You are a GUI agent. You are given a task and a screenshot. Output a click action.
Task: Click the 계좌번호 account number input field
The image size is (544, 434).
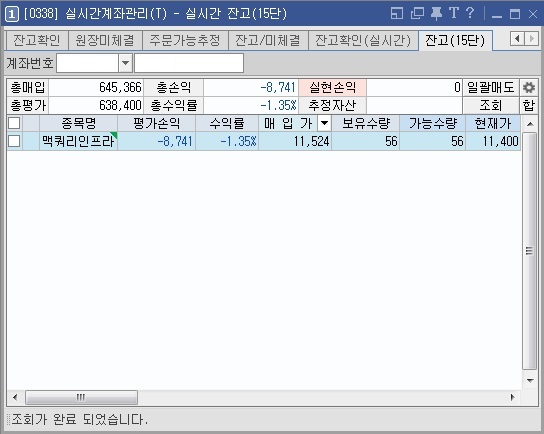[87, 63]
